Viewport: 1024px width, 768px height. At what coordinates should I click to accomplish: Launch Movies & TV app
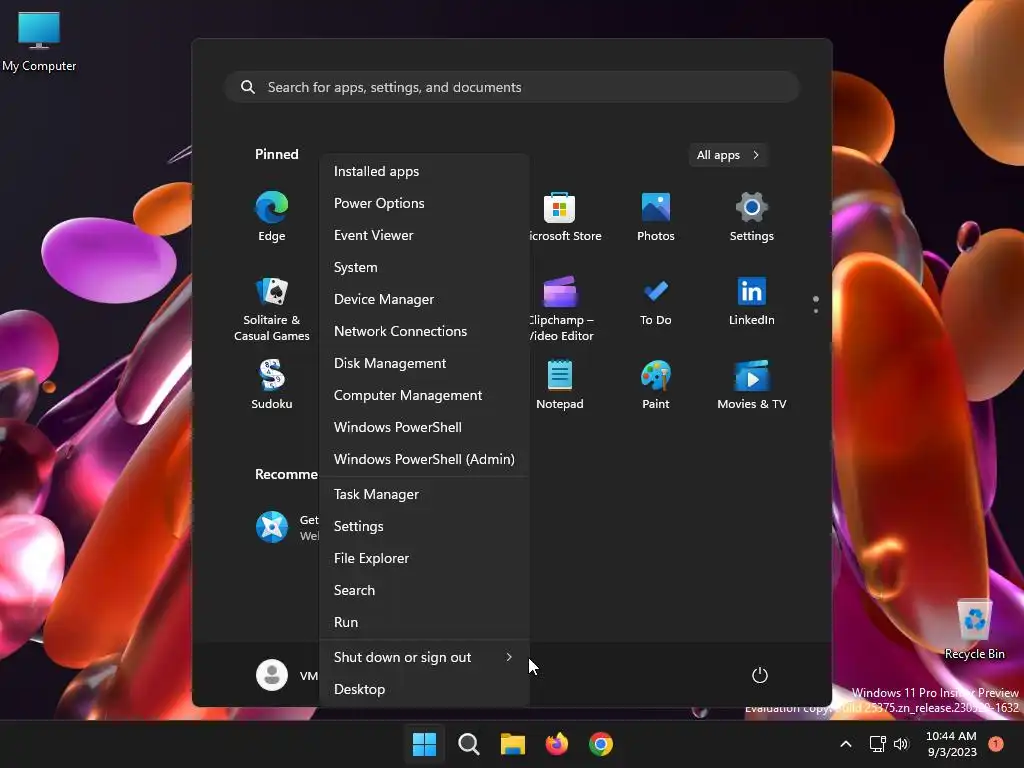click(x=752, y=384)
